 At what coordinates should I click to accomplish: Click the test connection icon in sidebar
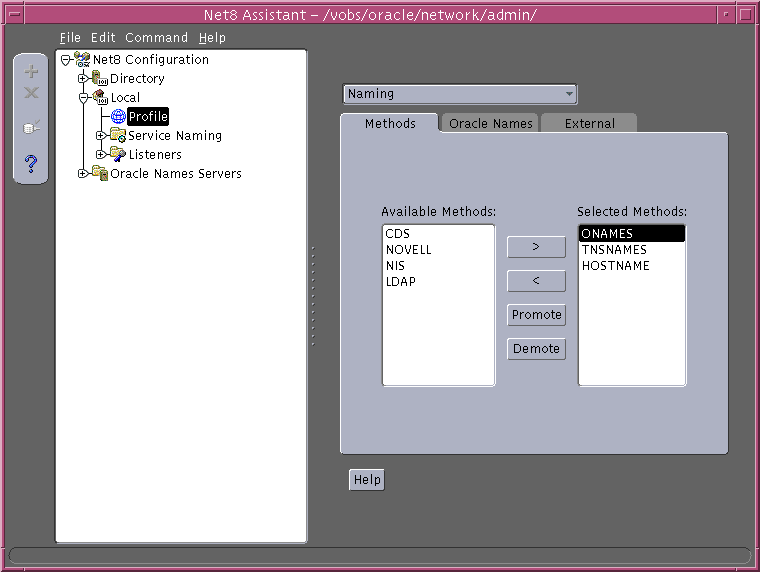coord(31,128)
